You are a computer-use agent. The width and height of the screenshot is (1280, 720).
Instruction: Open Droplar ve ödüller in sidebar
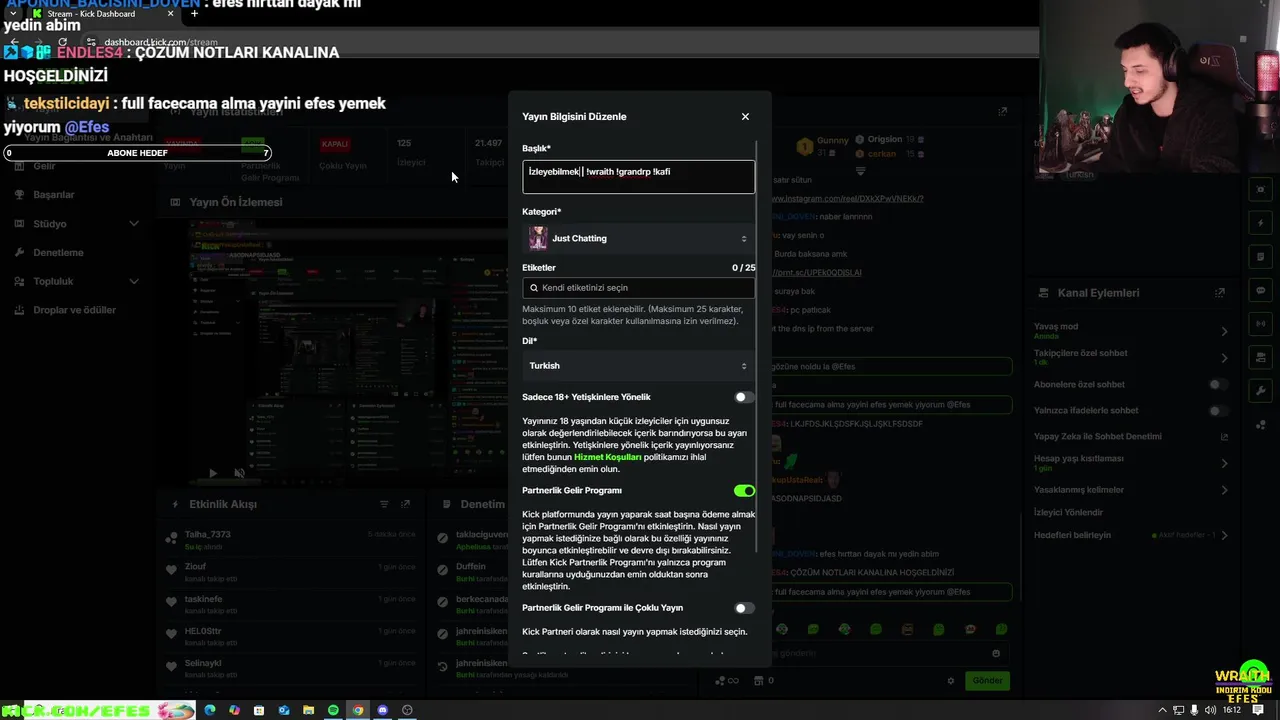tap(74, 310)
